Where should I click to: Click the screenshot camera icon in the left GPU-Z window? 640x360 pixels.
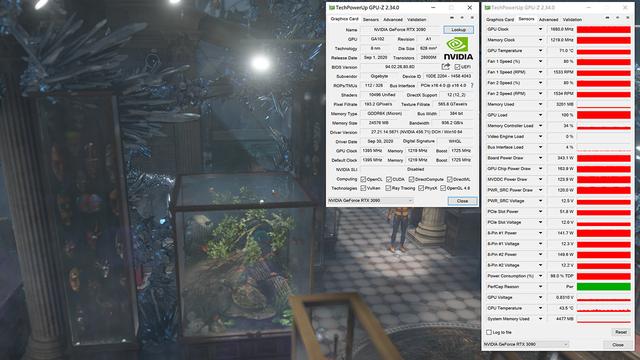pos(452,18)
